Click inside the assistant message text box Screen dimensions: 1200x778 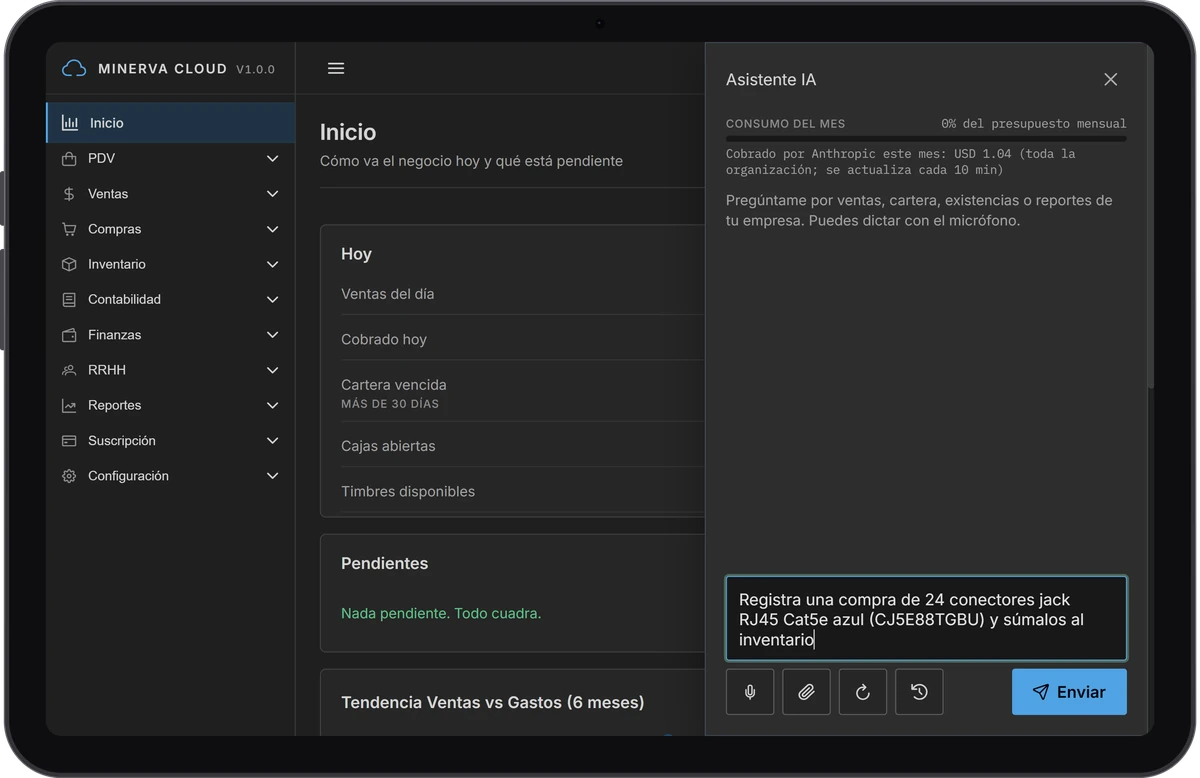[x=926, y=619]
